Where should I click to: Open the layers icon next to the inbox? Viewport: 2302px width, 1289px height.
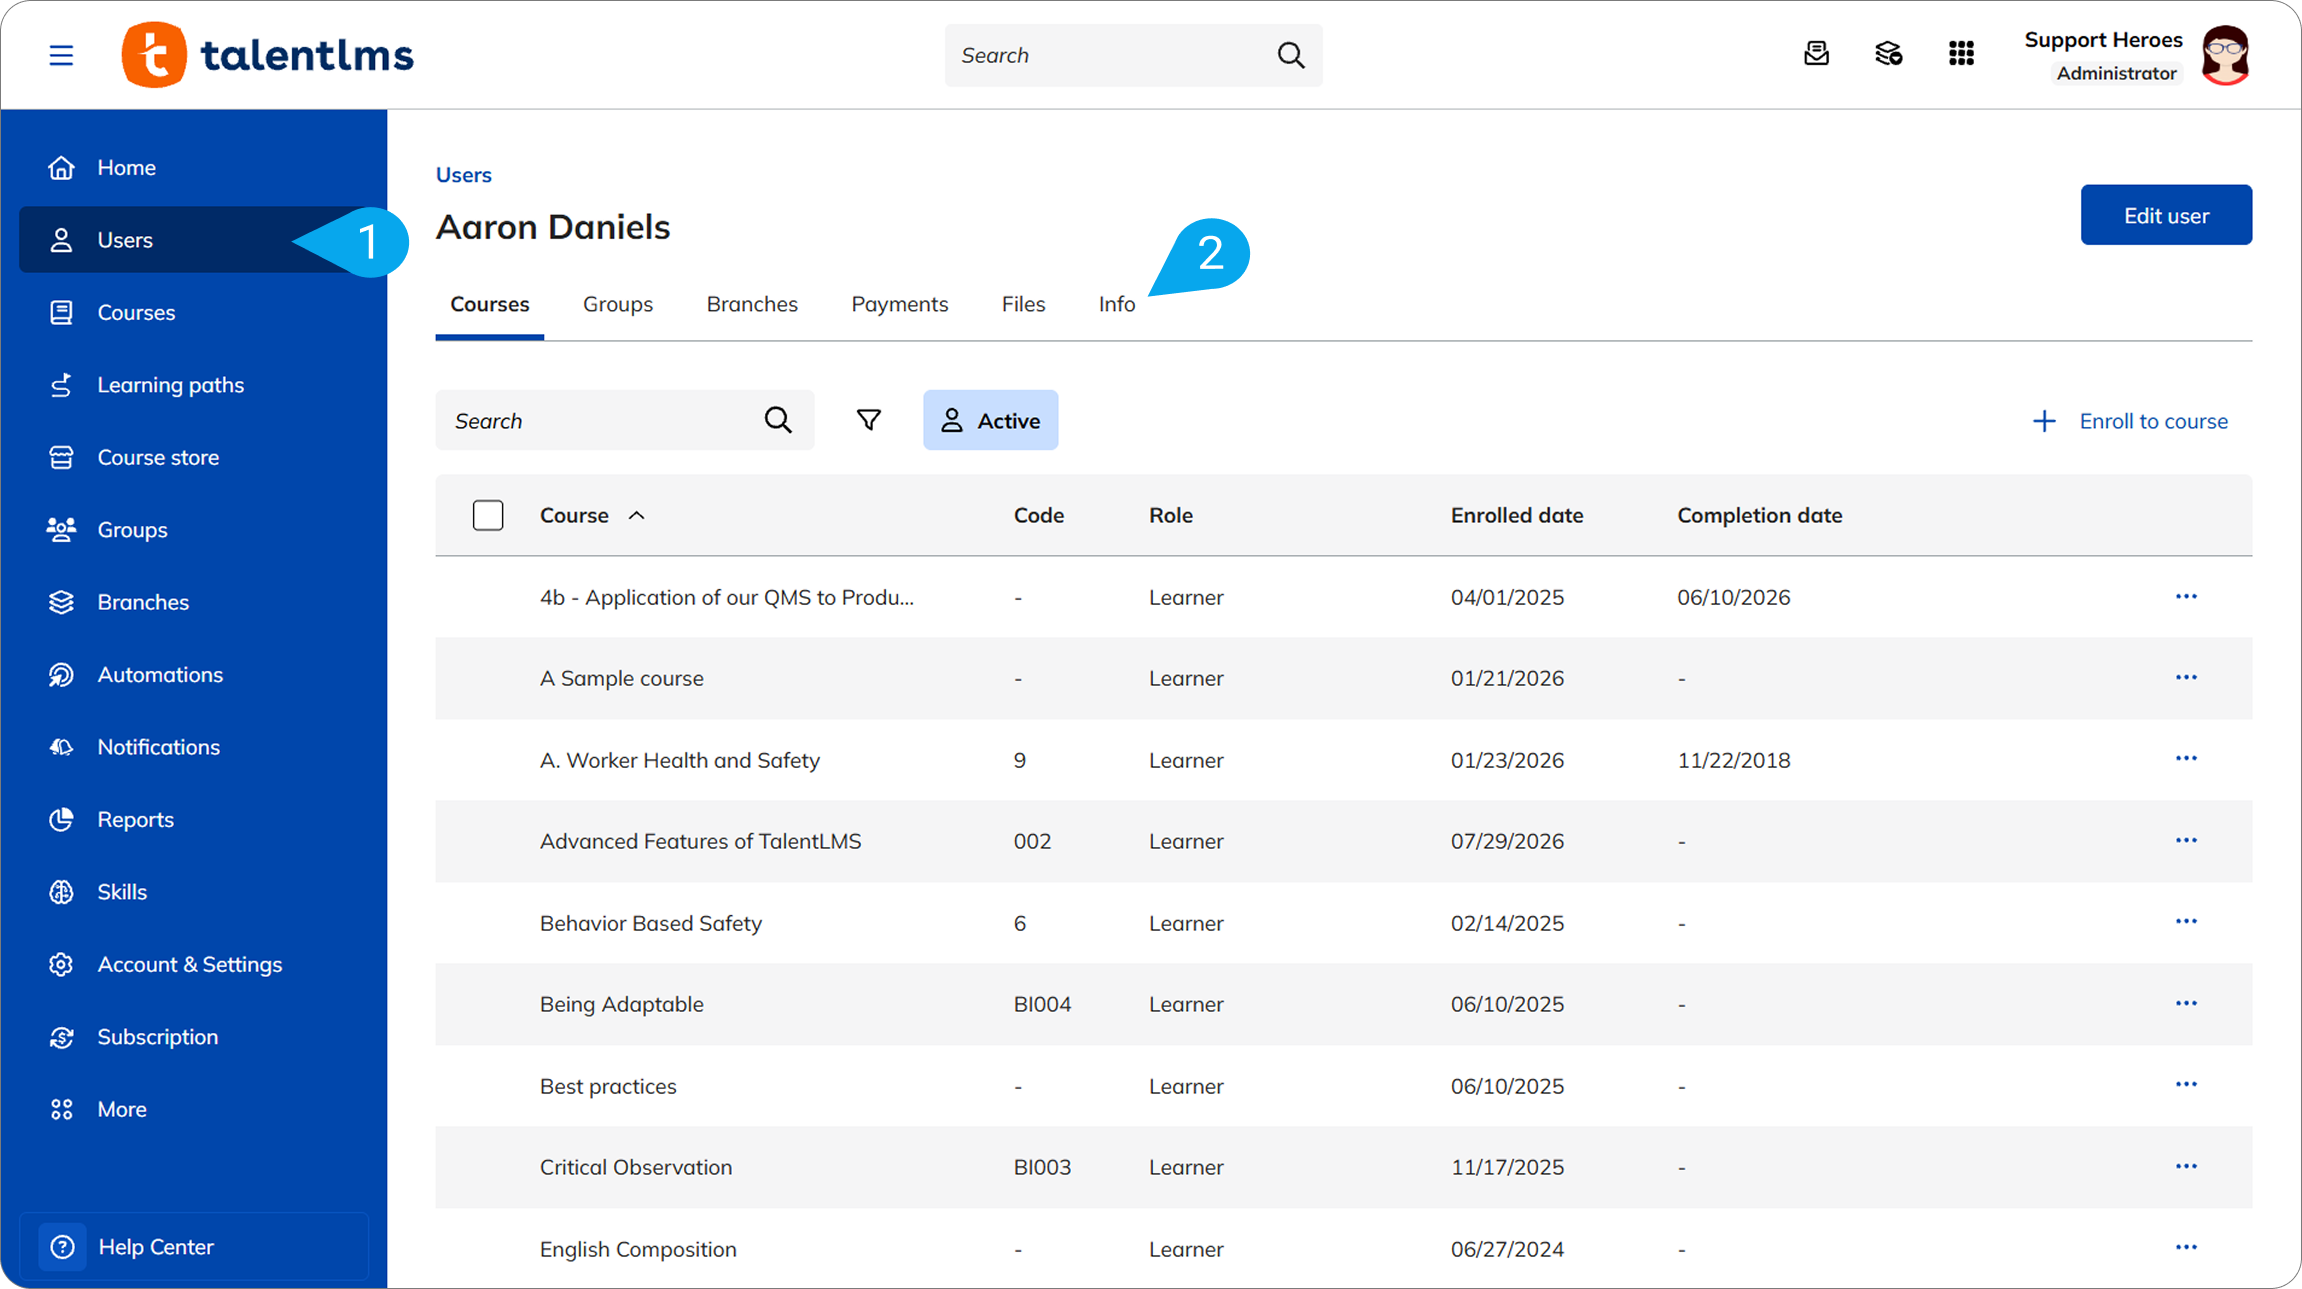1888,54
